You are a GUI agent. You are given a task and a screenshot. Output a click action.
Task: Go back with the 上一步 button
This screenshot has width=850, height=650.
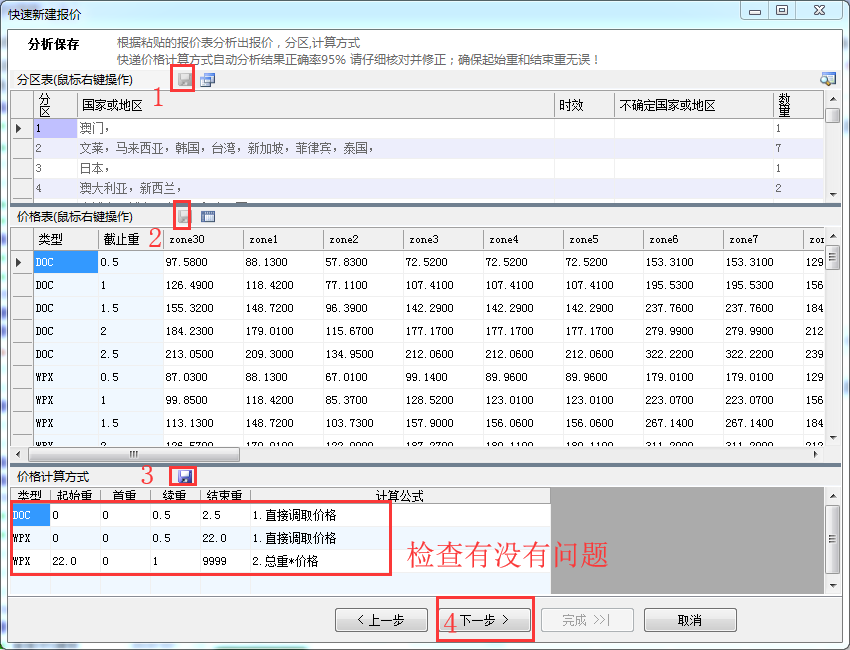[381, 620]
